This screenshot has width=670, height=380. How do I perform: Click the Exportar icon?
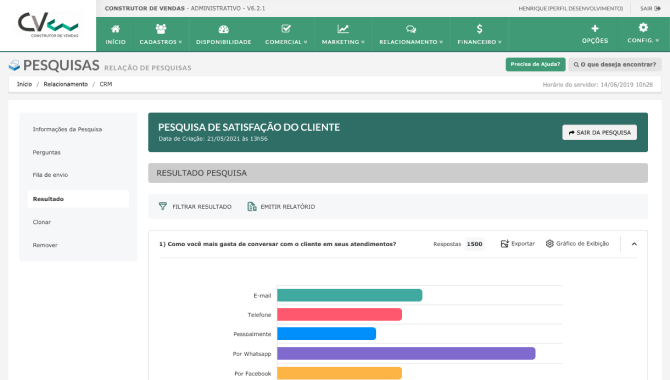click(504, 244)
